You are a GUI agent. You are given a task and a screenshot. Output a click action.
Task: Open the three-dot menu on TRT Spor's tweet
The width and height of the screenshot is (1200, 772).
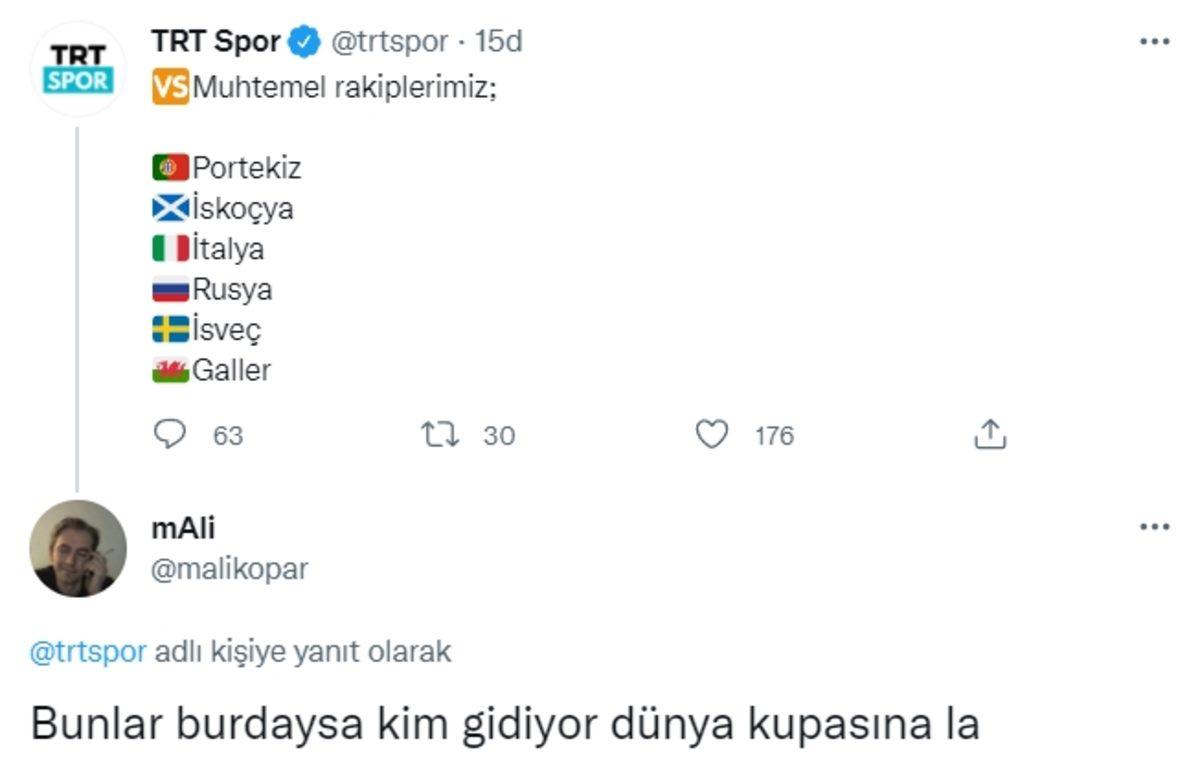tap(1157, 40)
